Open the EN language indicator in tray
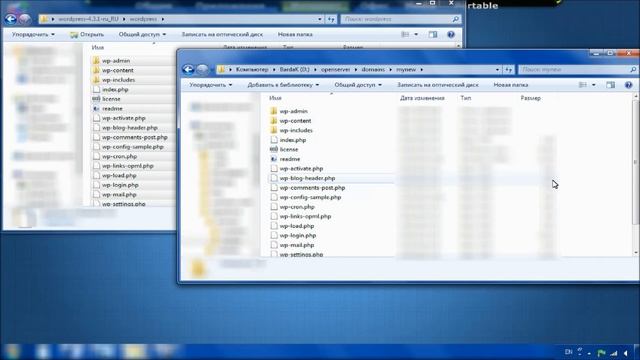Image resolution: width=640 pixels, height=360 pixels. [x=568, y=352]
